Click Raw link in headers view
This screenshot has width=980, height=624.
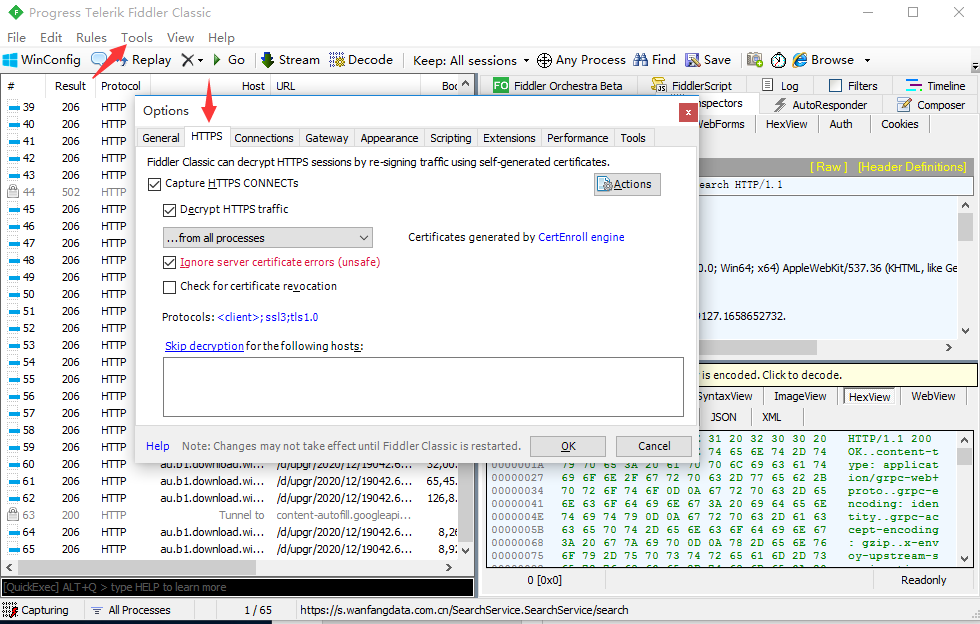coord(829,167)
